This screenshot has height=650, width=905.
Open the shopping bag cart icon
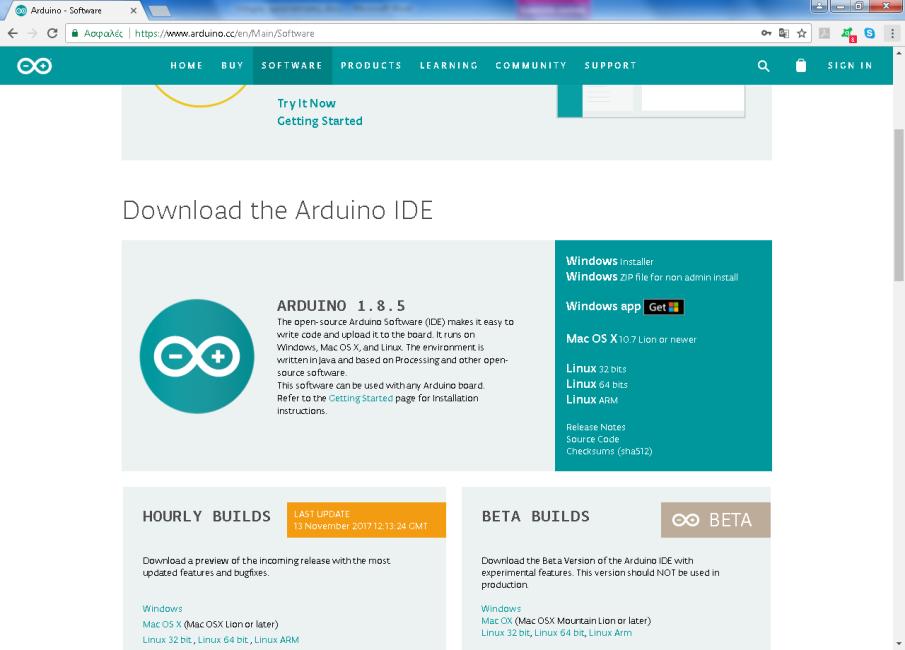click(801, 65)
